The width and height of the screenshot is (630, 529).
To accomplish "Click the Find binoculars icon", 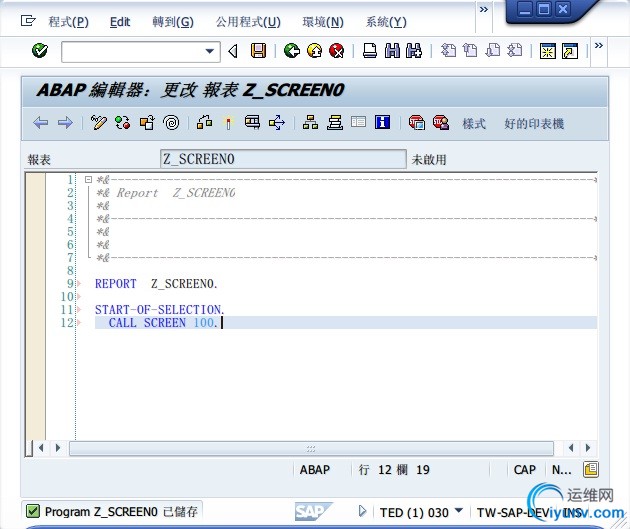I will point(392,51).
